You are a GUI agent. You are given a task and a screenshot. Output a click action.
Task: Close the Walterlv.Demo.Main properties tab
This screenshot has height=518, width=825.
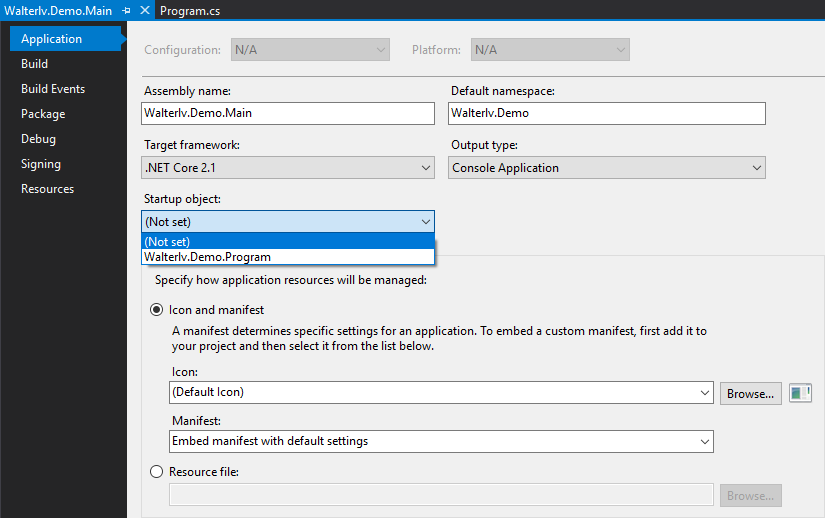(144, 10)
